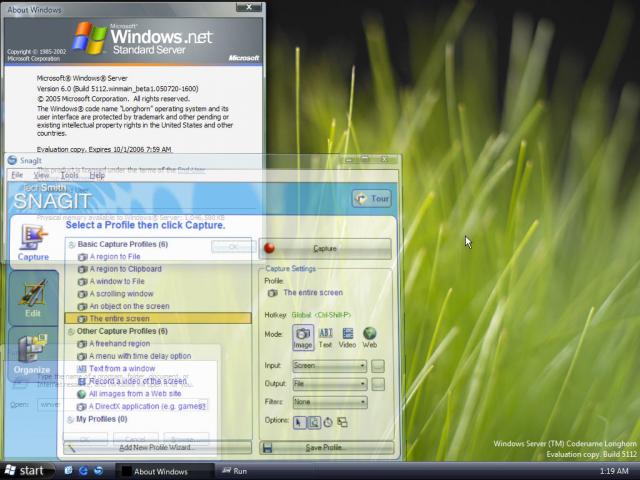Click the Internet Explorer quick launch icon
This screenshot has width=640, height=480.
[x=84, y=471]
